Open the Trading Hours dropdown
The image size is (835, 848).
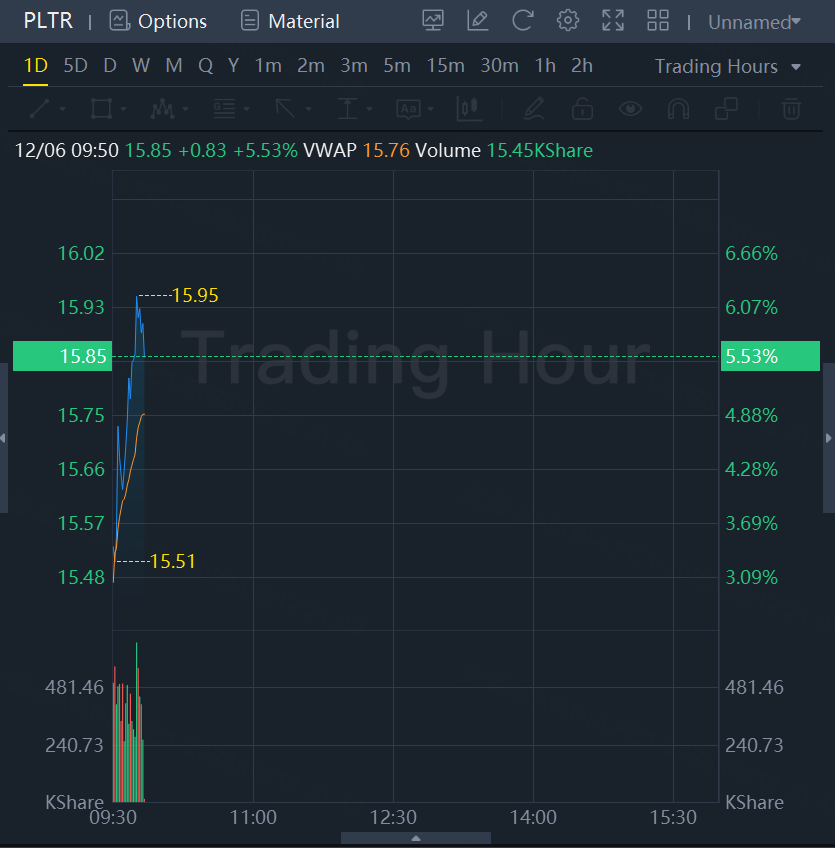pos(728,66)
